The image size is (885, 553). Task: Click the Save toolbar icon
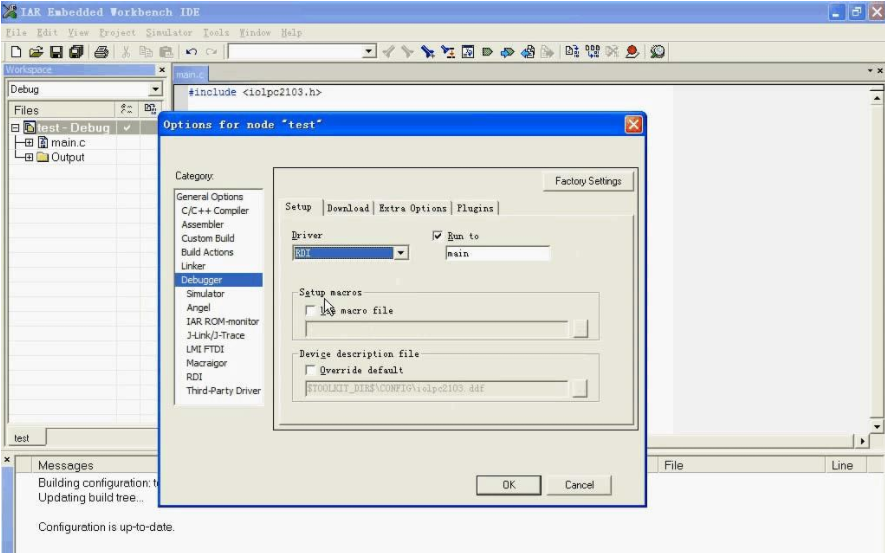click(x=56, y=52)
